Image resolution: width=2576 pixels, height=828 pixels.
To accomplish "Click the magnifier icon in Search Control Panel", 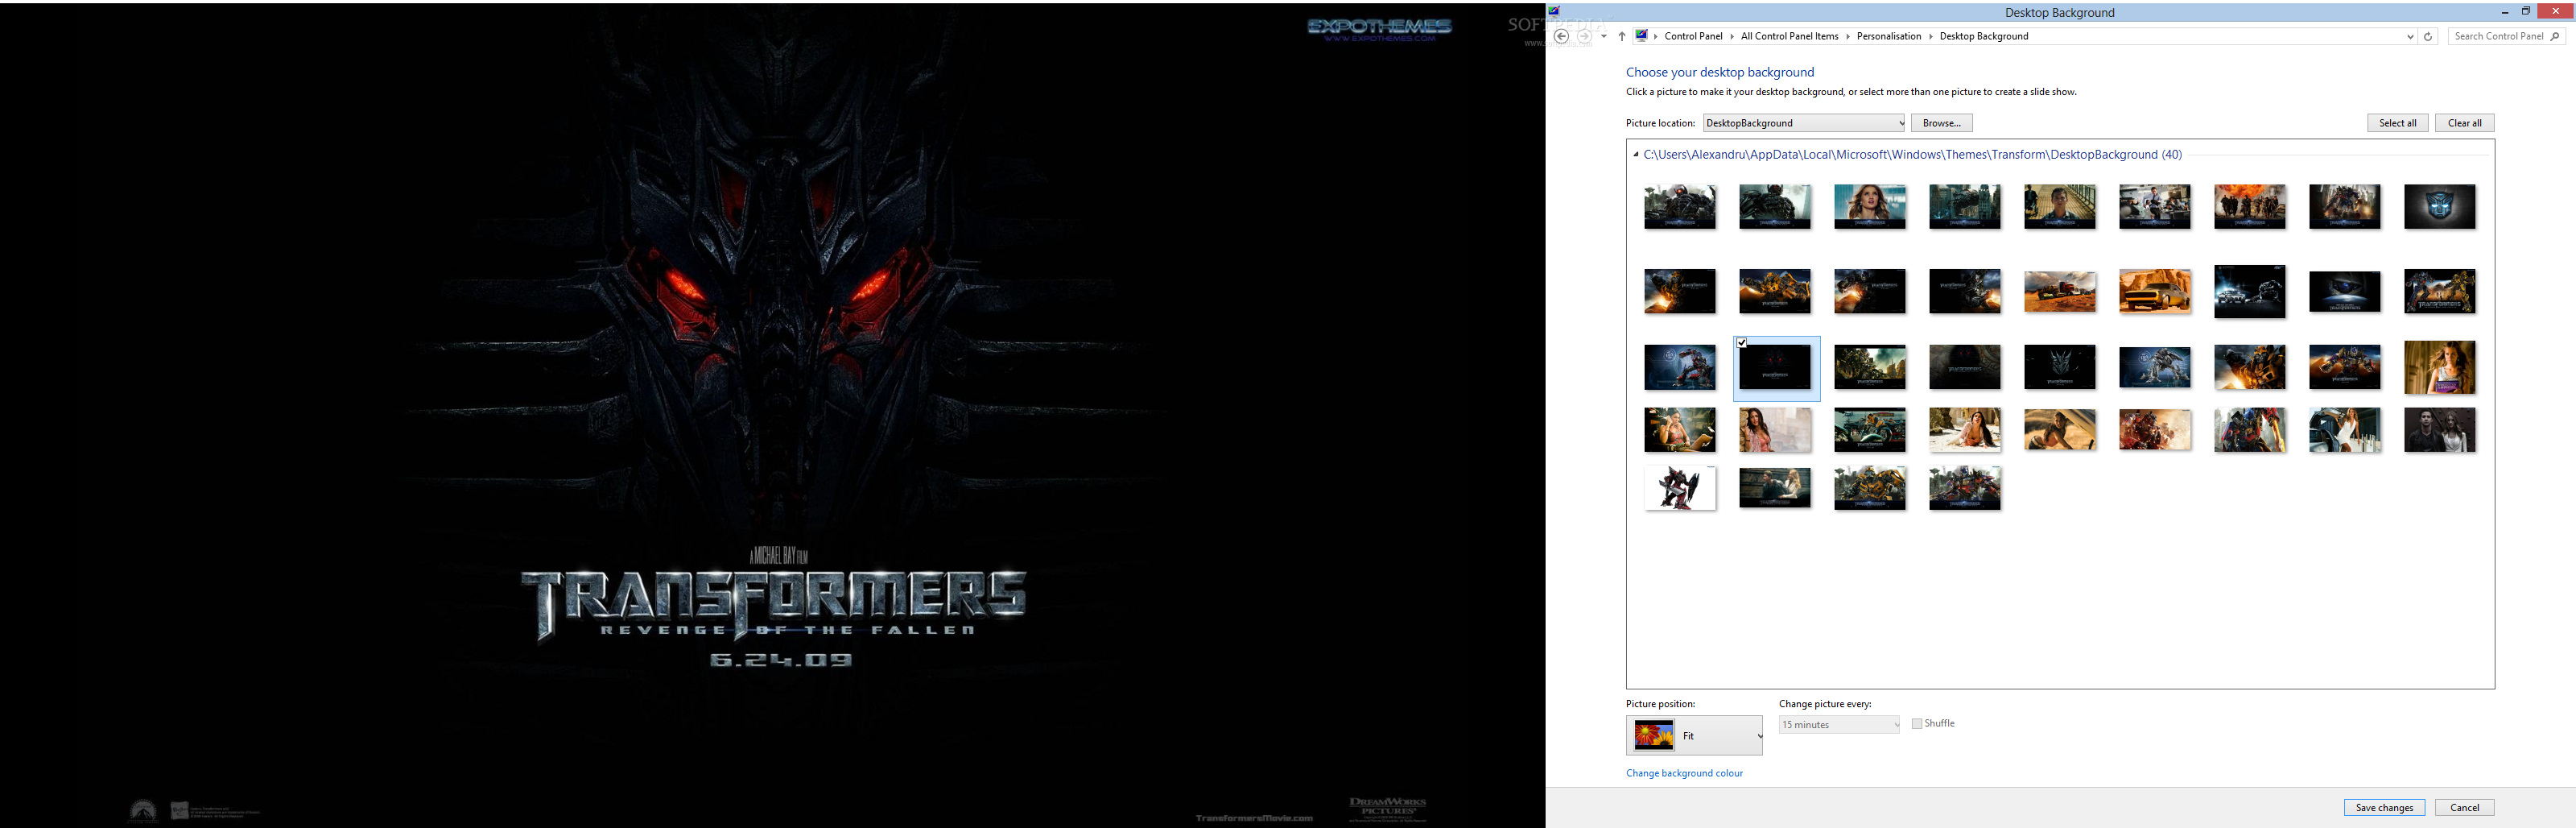I will (2554, 36).
